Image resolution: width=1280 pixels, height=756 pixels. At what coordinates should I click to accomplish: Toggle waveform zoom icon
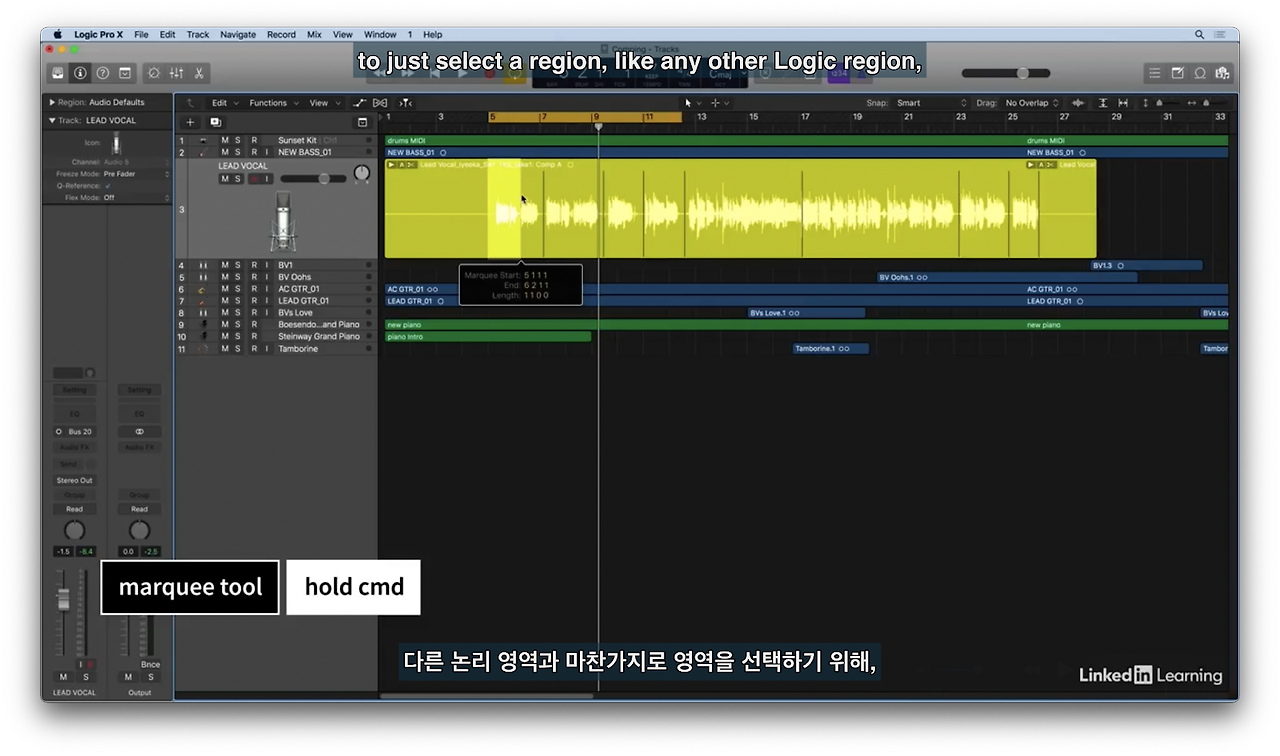pos(1078,103)
